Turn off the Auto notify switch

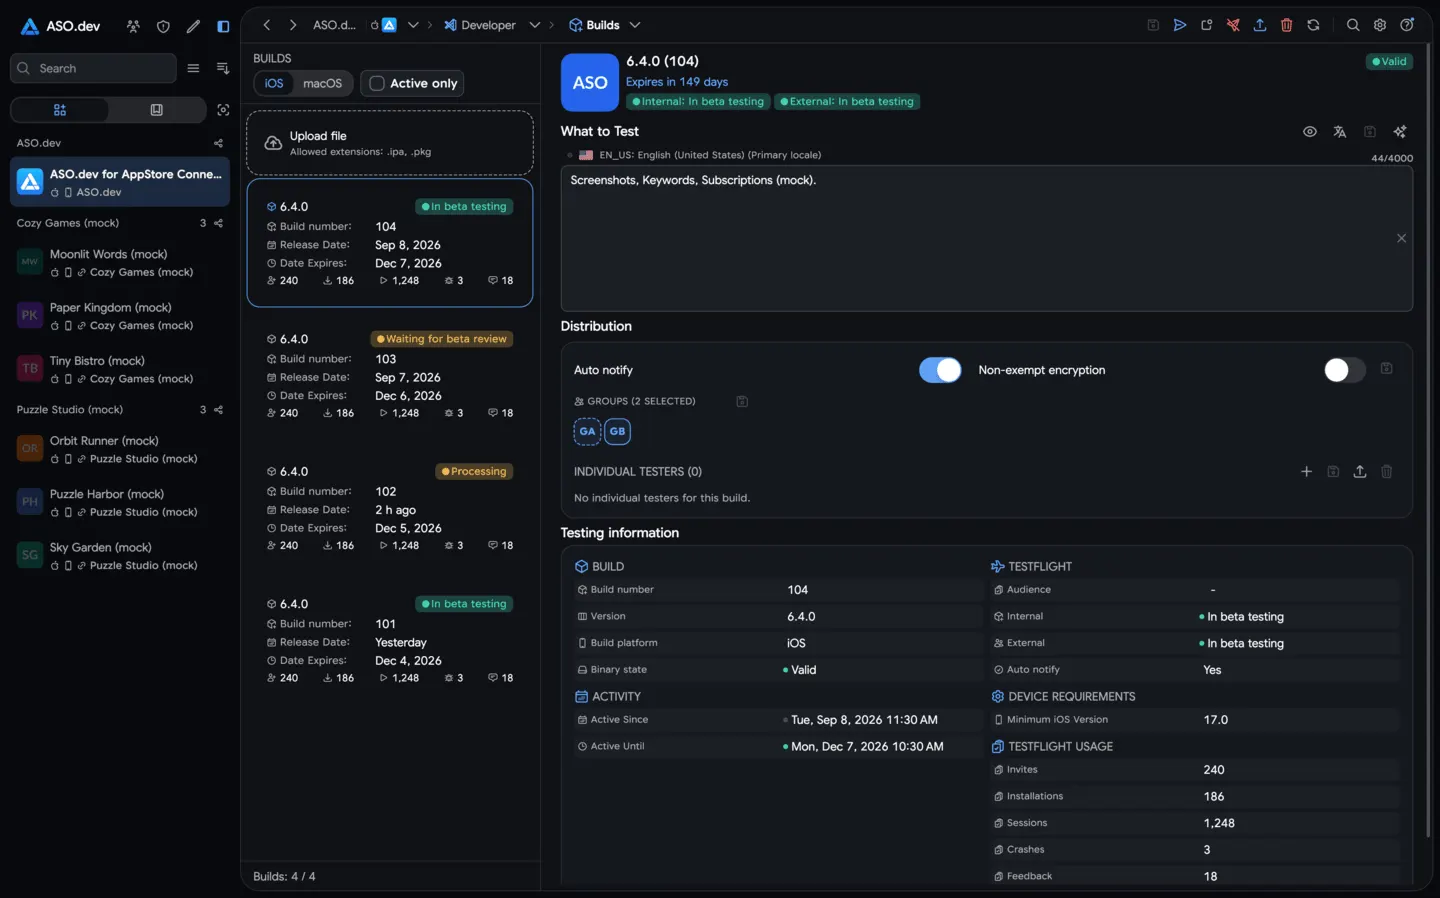pos(940,370)
